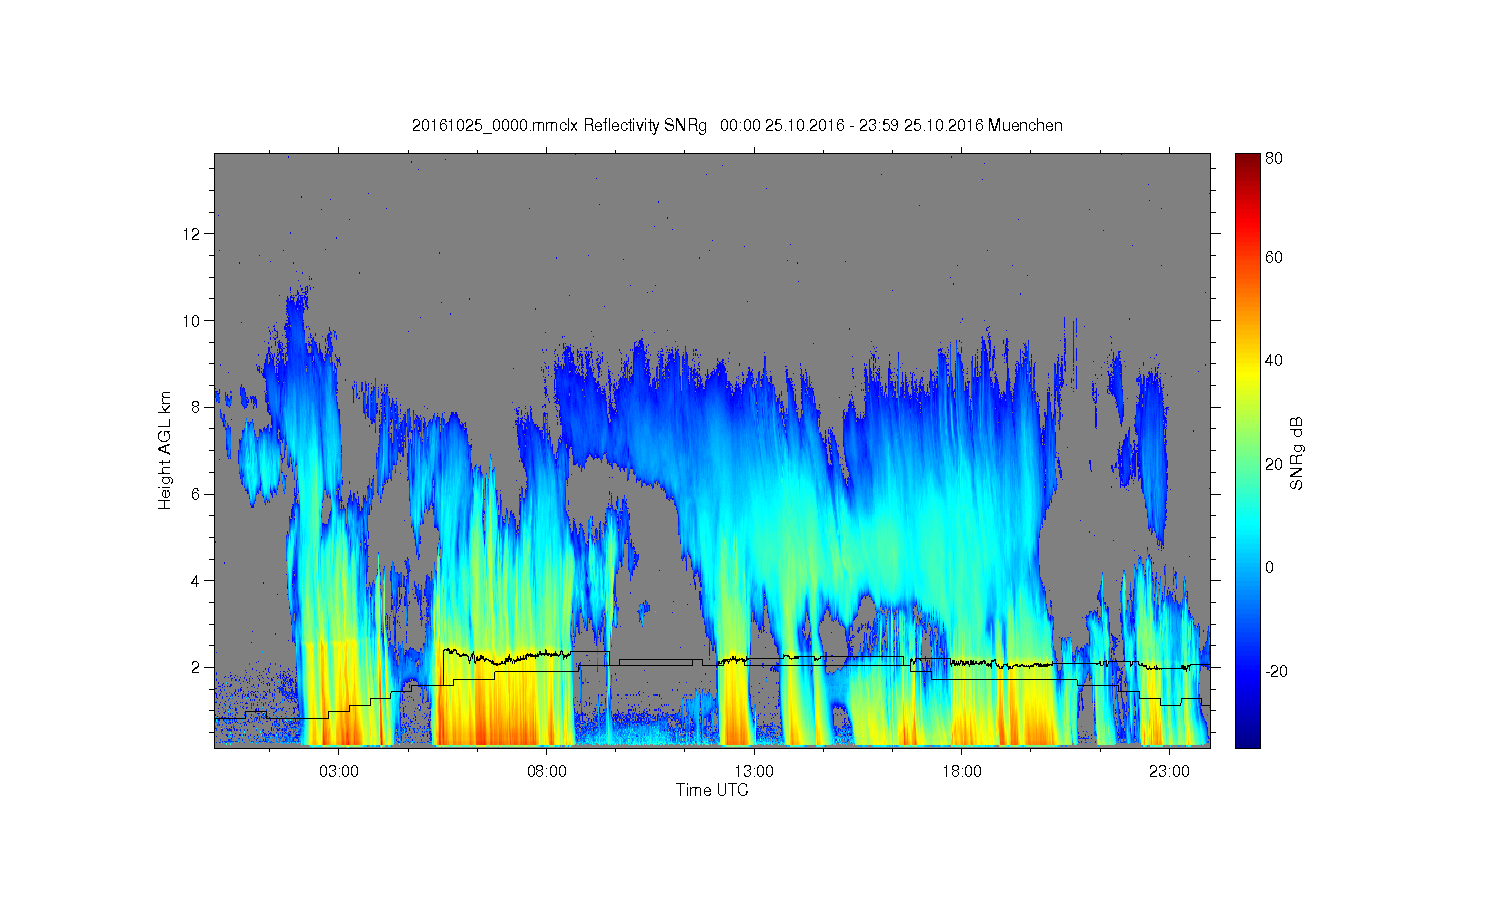Click the height tick label 4
This screenshot has width=1500, height=900.
[x=197, y=581]
